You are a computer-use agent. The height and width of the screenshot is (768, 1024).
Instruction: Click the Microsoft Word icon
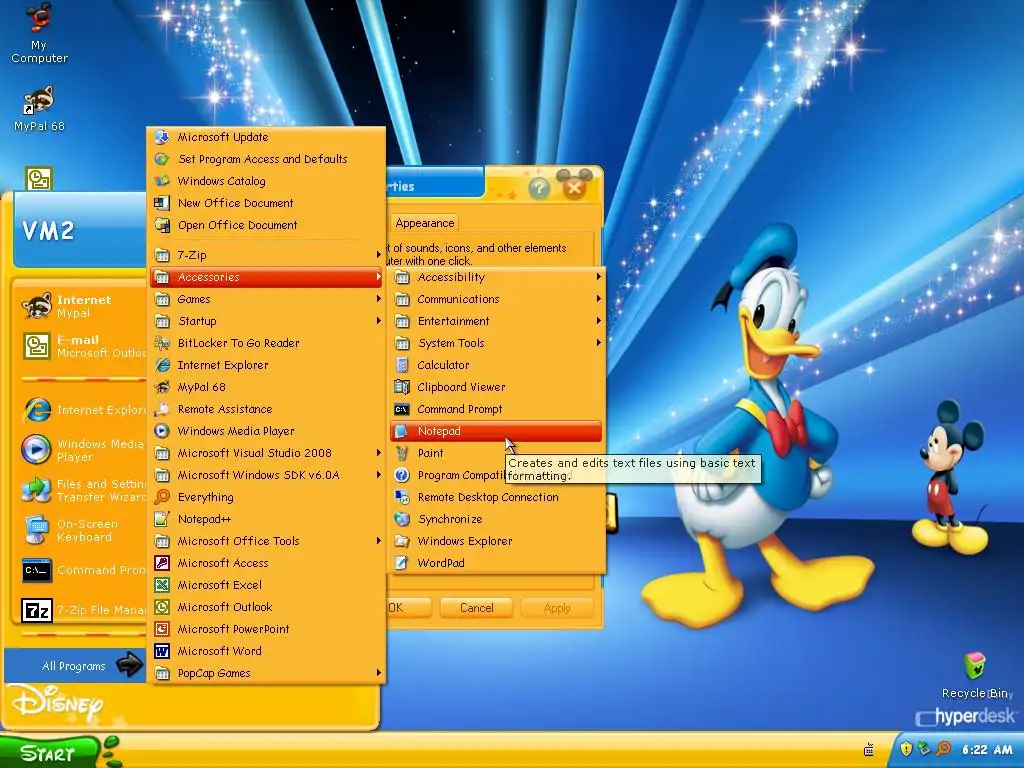162,651
